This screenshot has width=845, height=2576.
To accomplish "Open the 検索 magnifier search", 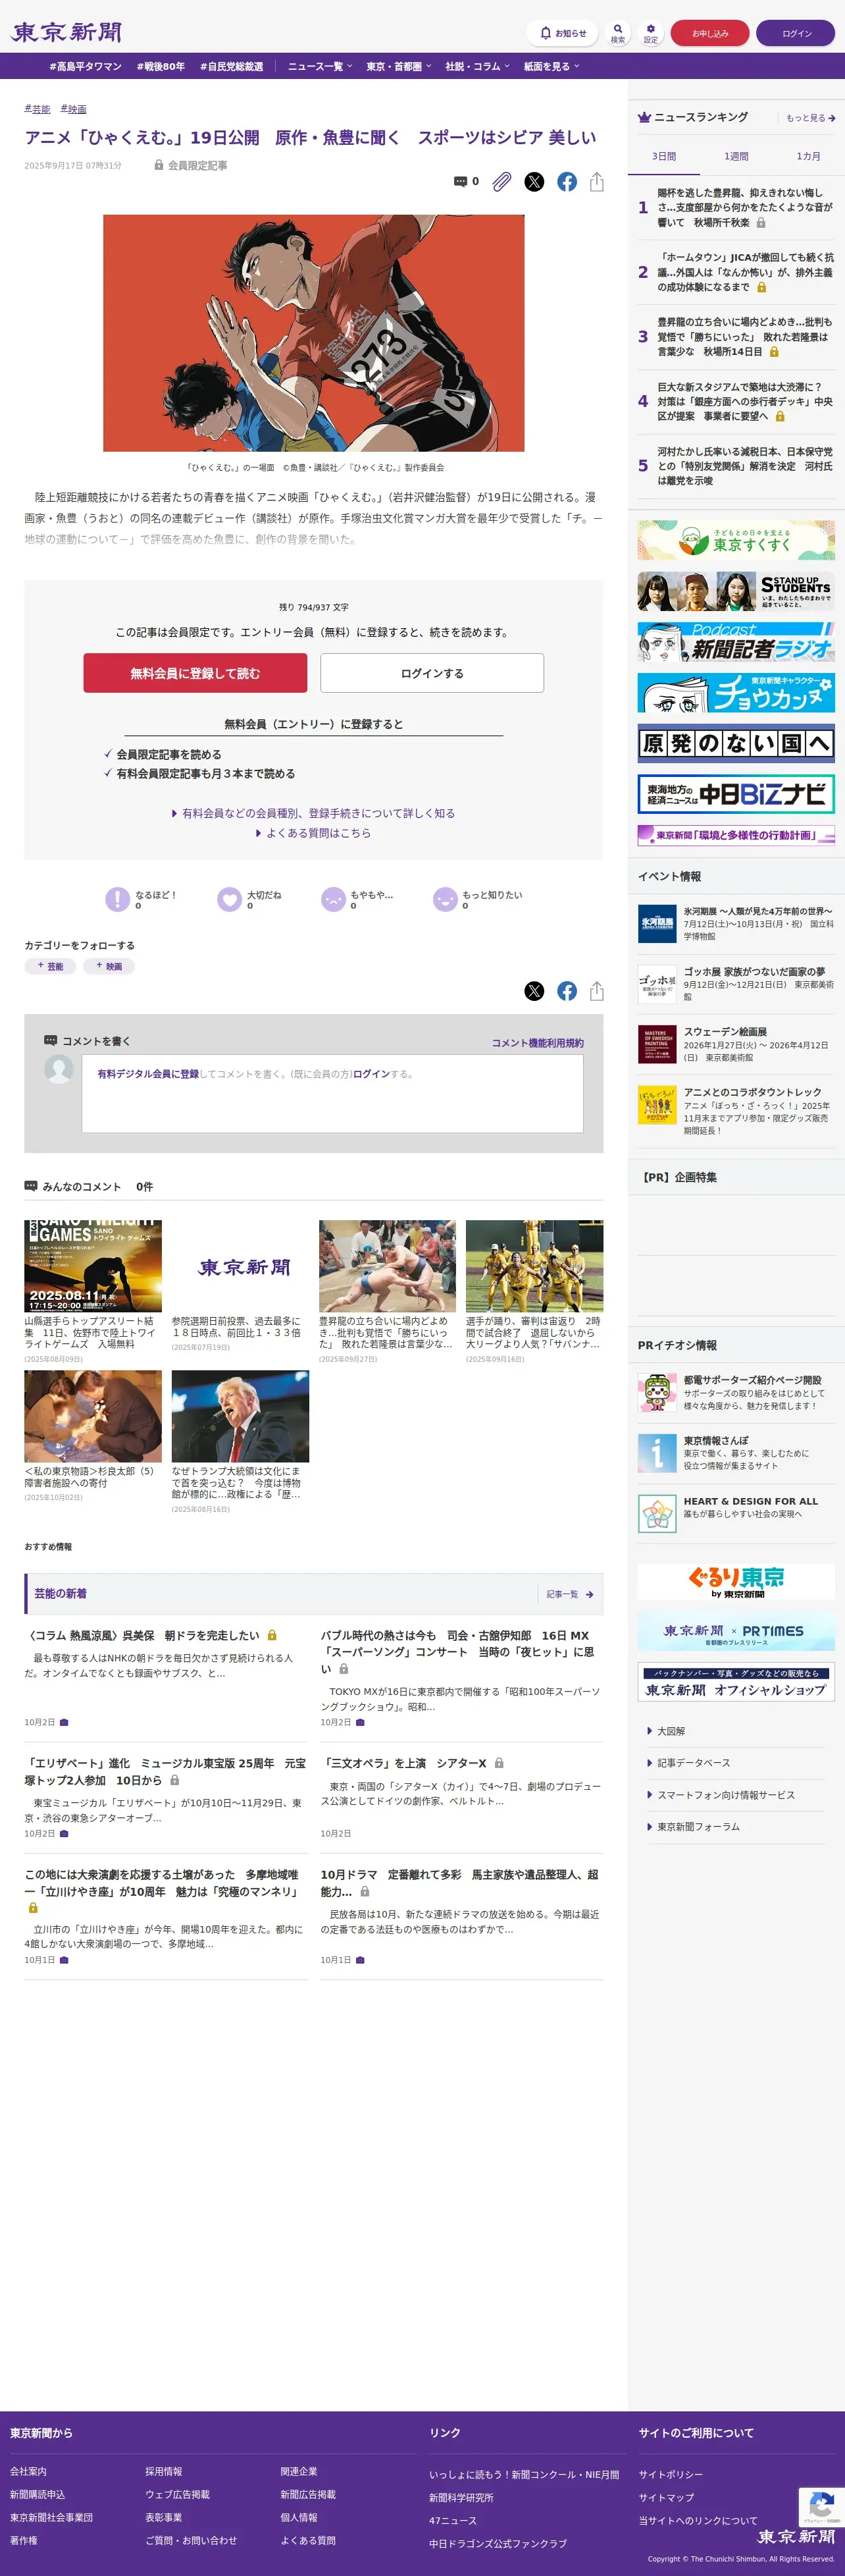I will [x=618, y=33].
